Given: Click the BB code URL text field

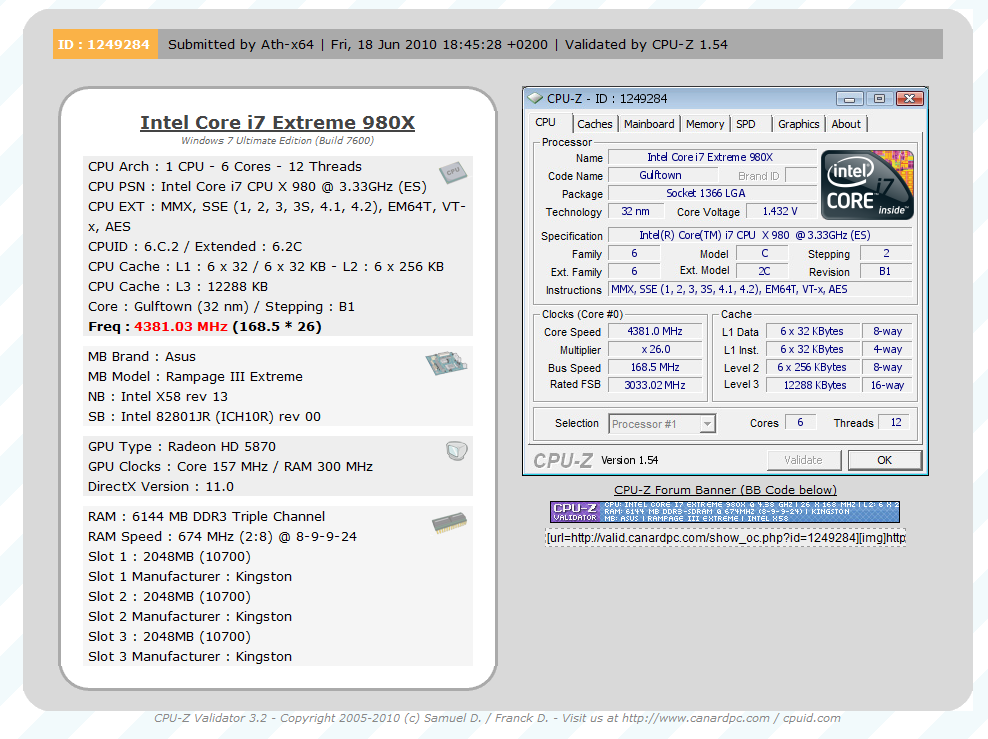Looking at the screenshot, I should click(x=726, y=538).
